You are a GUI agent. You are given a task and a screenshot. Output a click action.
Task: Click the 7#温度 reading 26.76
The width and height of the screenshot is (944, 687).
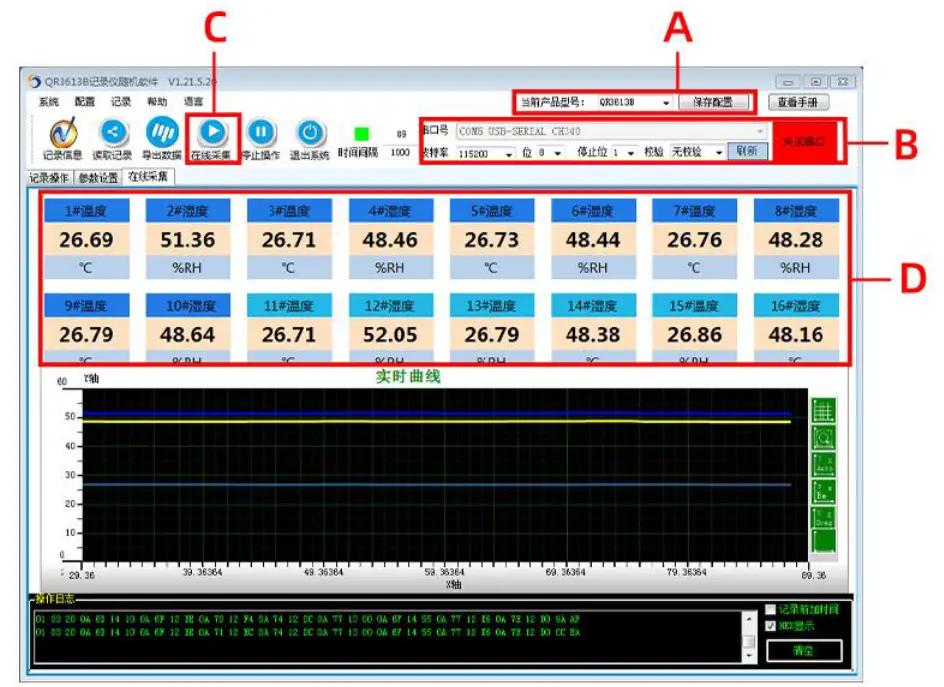[x=694, y=240]
